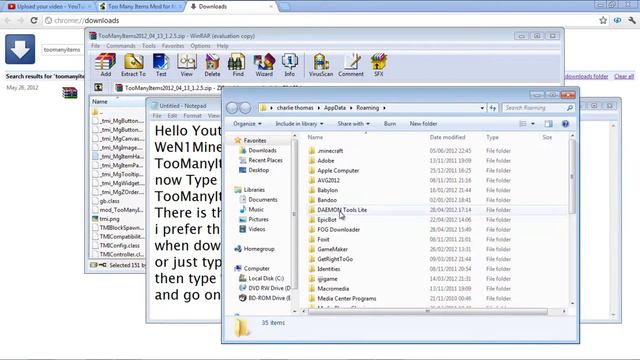Click the downloads folder link in Chrome

click(586, 76)
